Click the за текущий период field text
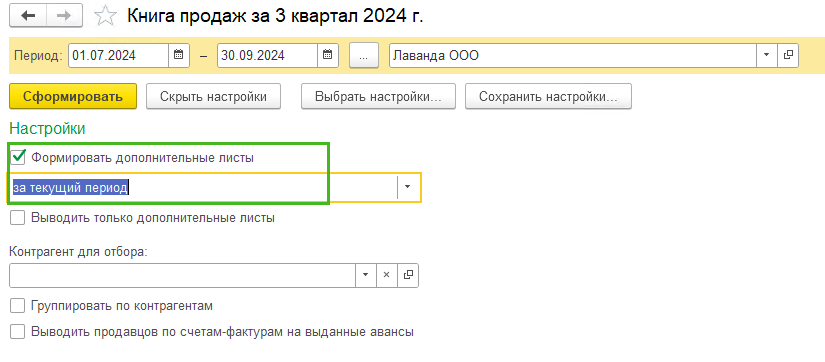Screen dimensions: 825x362 click(71, 187)
